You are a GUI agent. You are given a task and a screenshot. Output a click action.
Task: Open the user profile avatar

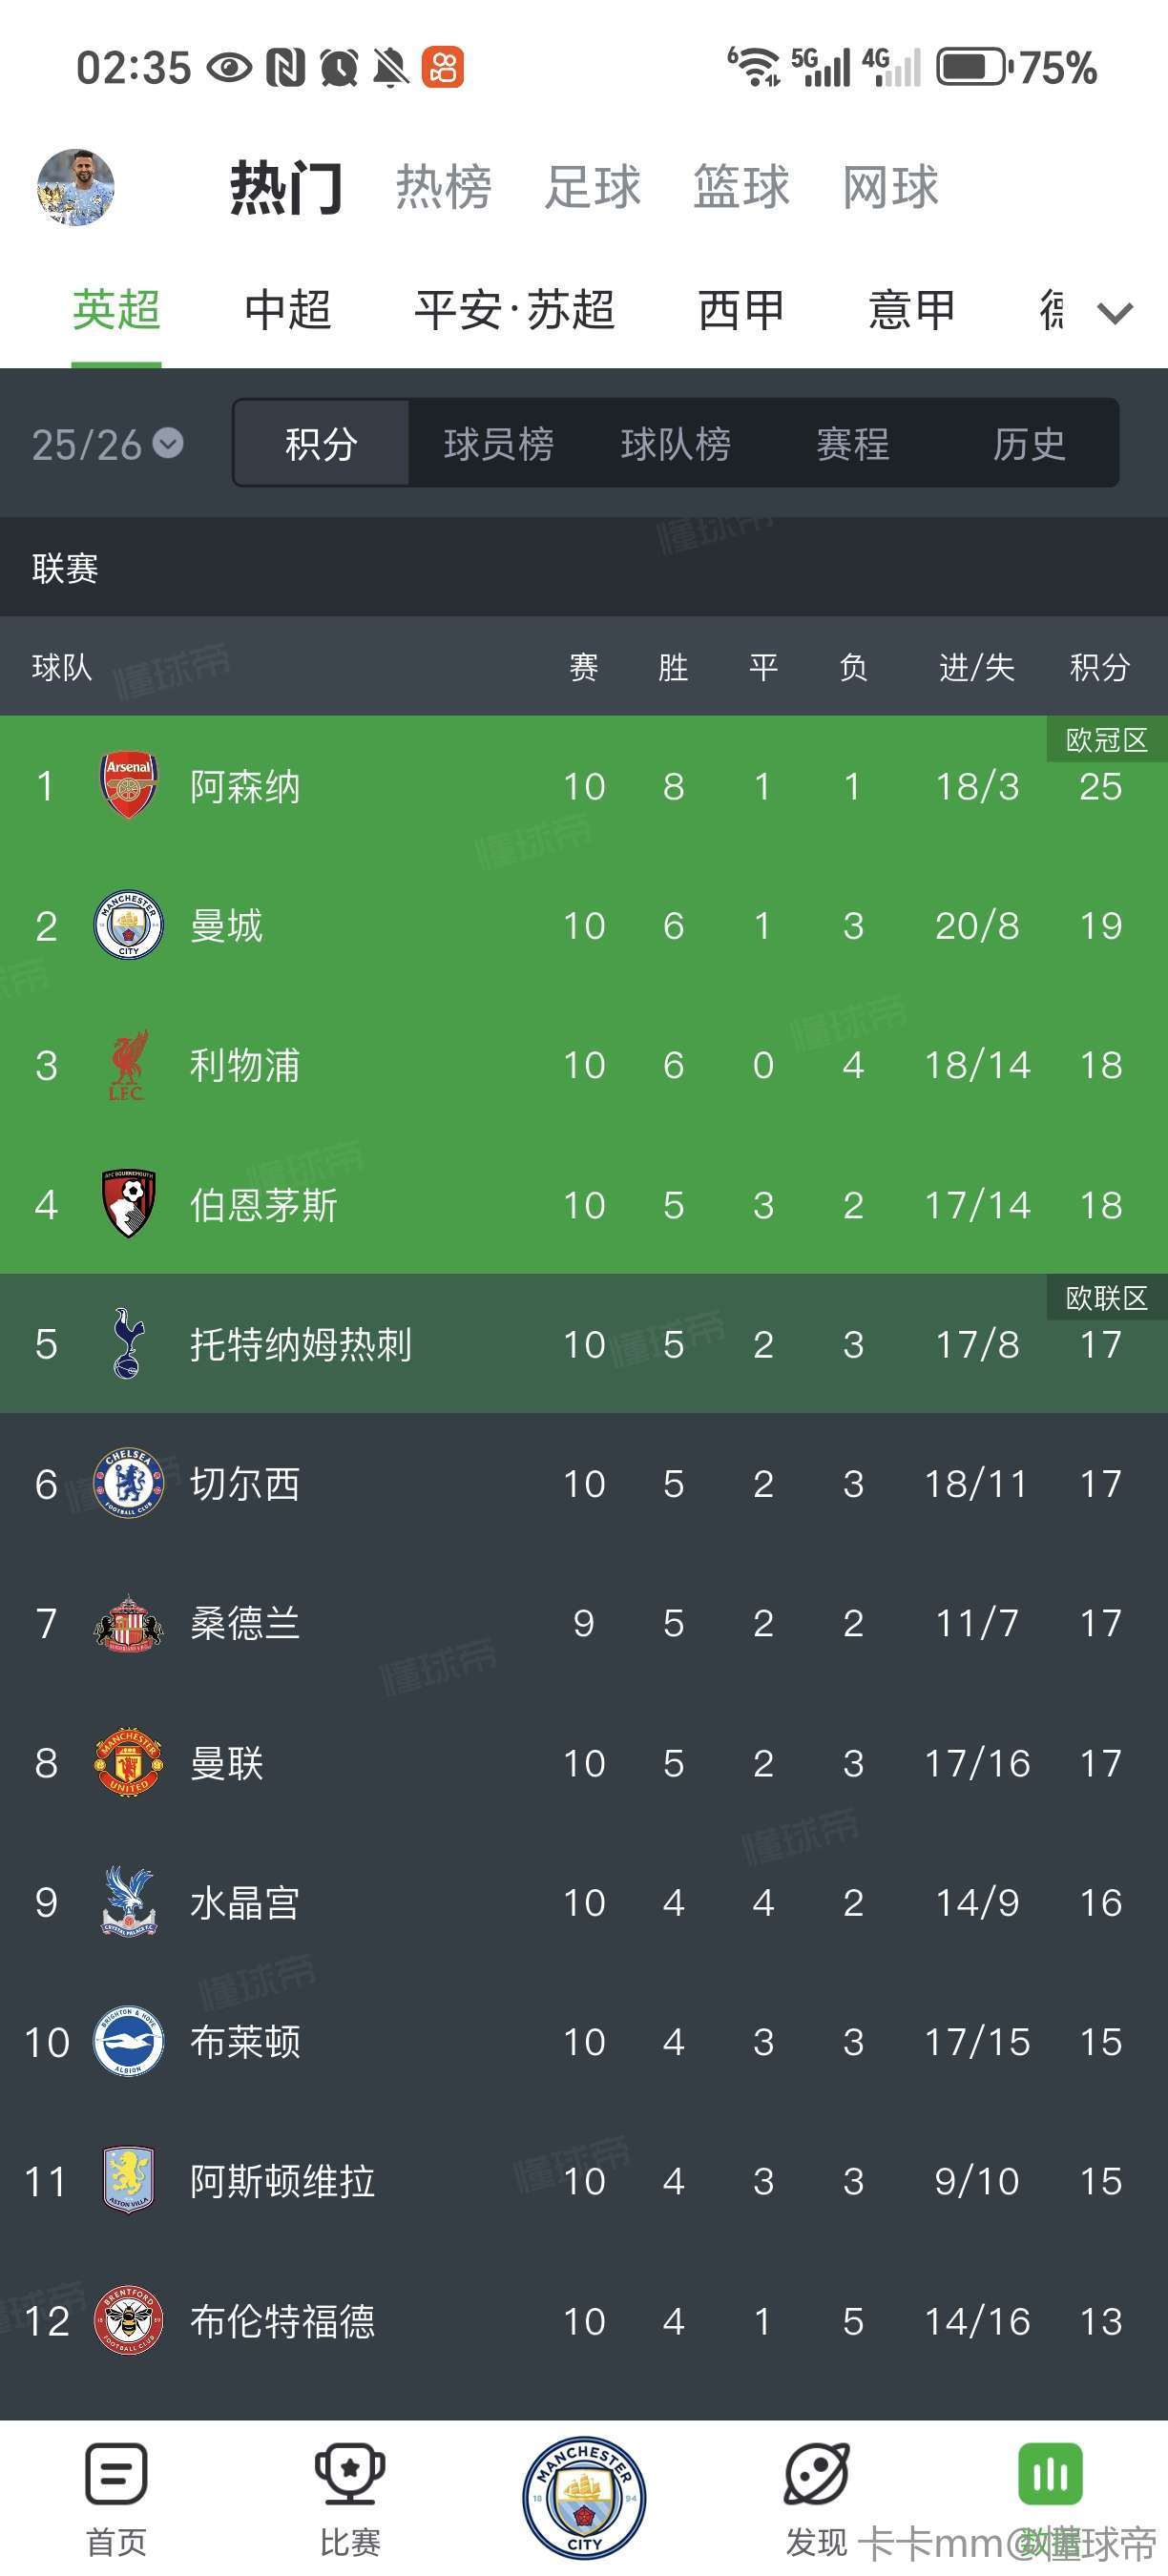coord(76,188)
